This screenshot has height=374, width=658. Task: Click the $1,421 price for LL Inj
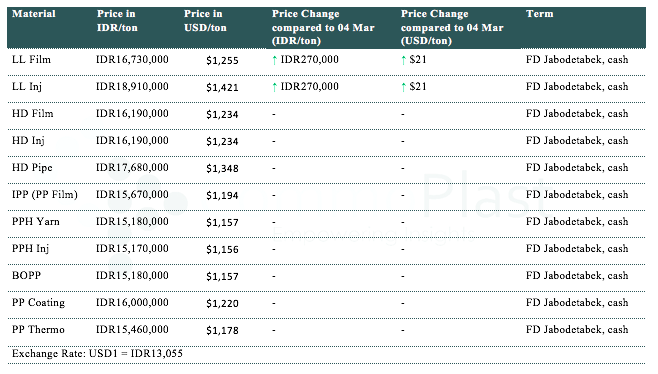[x=222, y=87]
